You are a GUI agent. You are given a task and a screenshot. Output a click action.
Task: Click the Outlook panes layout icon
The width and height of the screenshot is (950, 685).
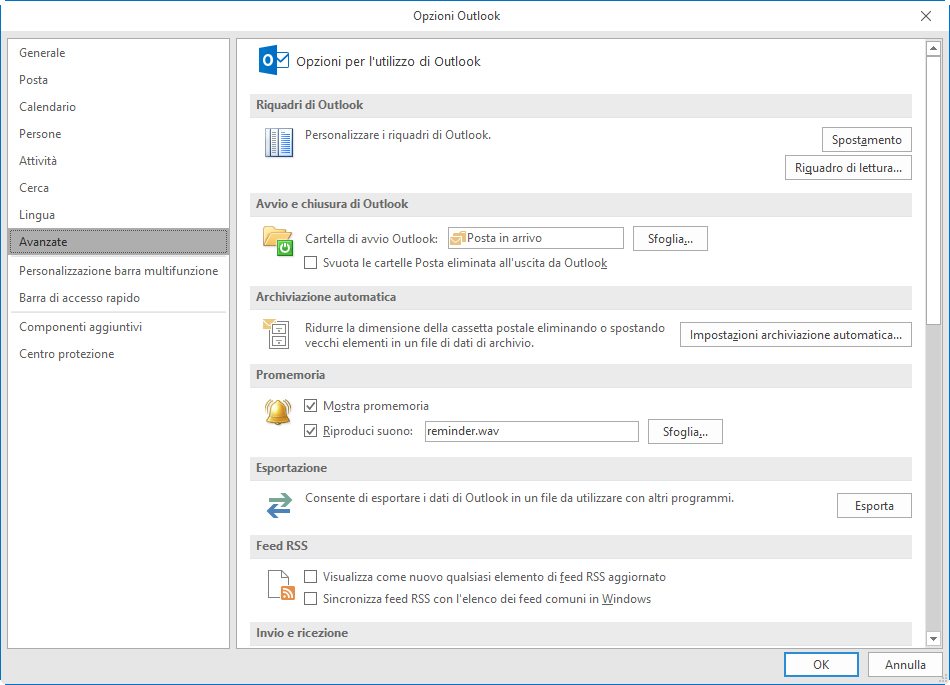click(279, 143)
